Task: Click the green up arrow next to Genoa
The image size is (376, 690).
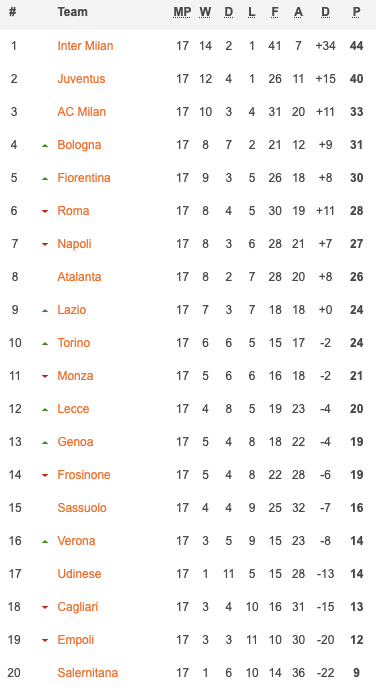Action: [x=45, y=442]
